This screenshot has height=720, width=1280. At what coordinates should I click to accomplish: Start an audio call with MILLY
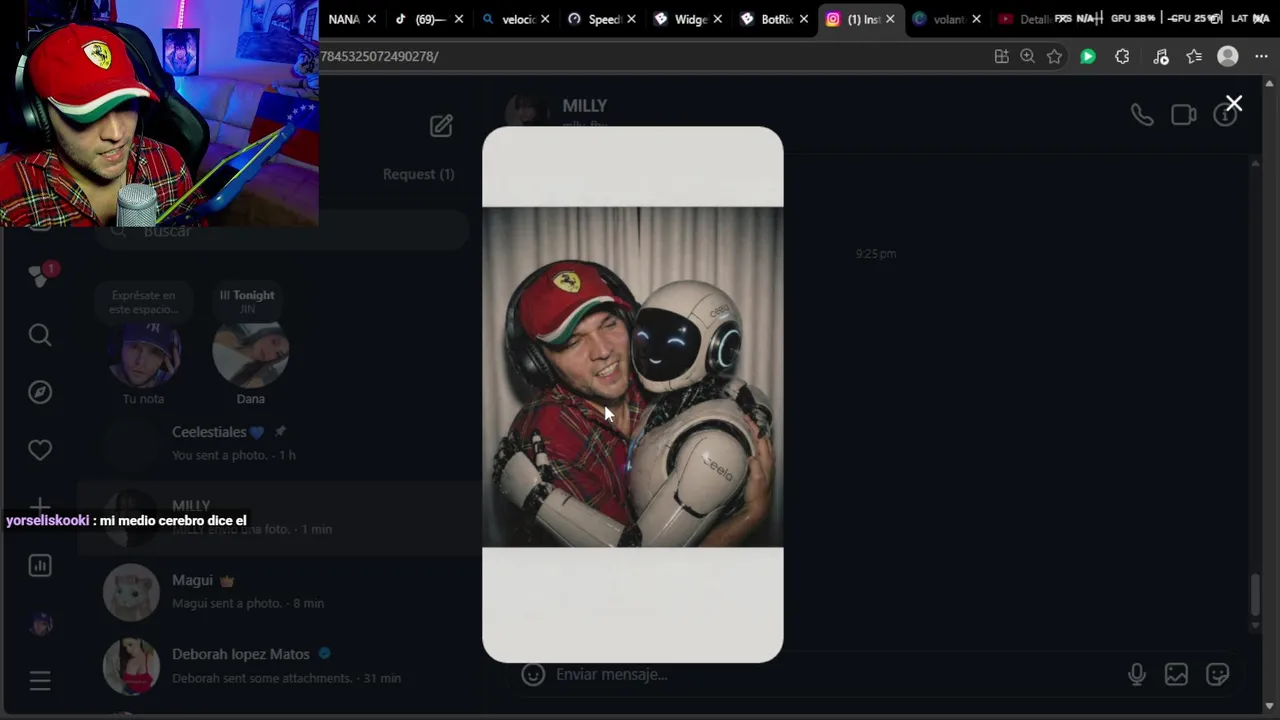point(1142,115)
